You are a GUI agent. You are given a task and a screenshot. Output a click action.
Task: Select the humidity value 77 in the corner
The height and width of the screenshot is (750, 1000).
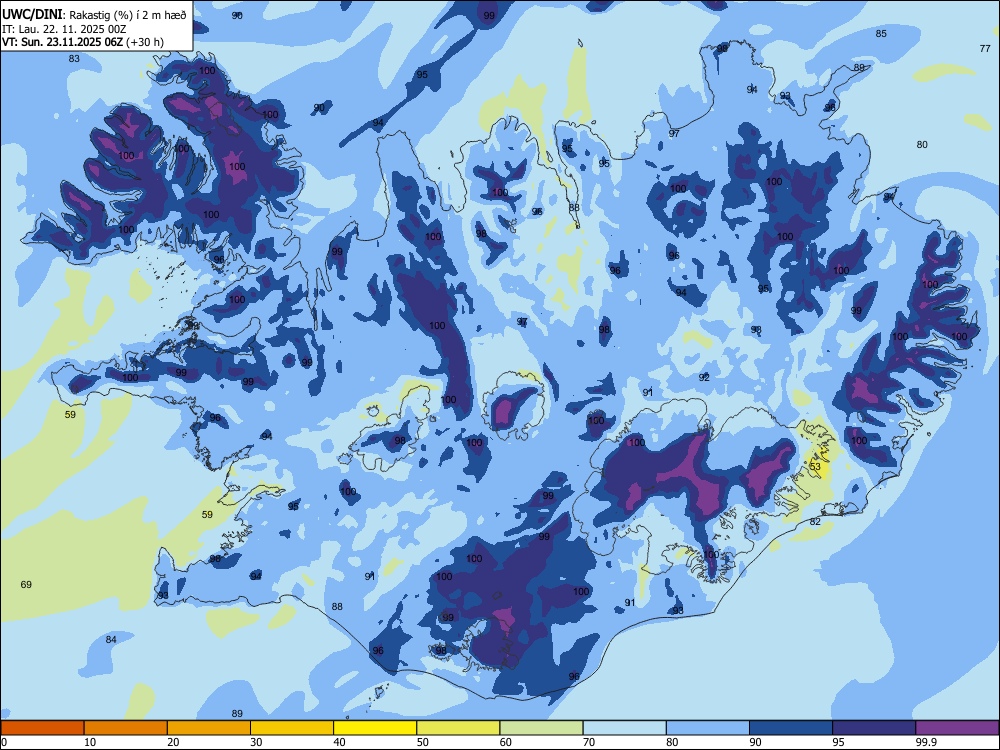coord(985,48)
